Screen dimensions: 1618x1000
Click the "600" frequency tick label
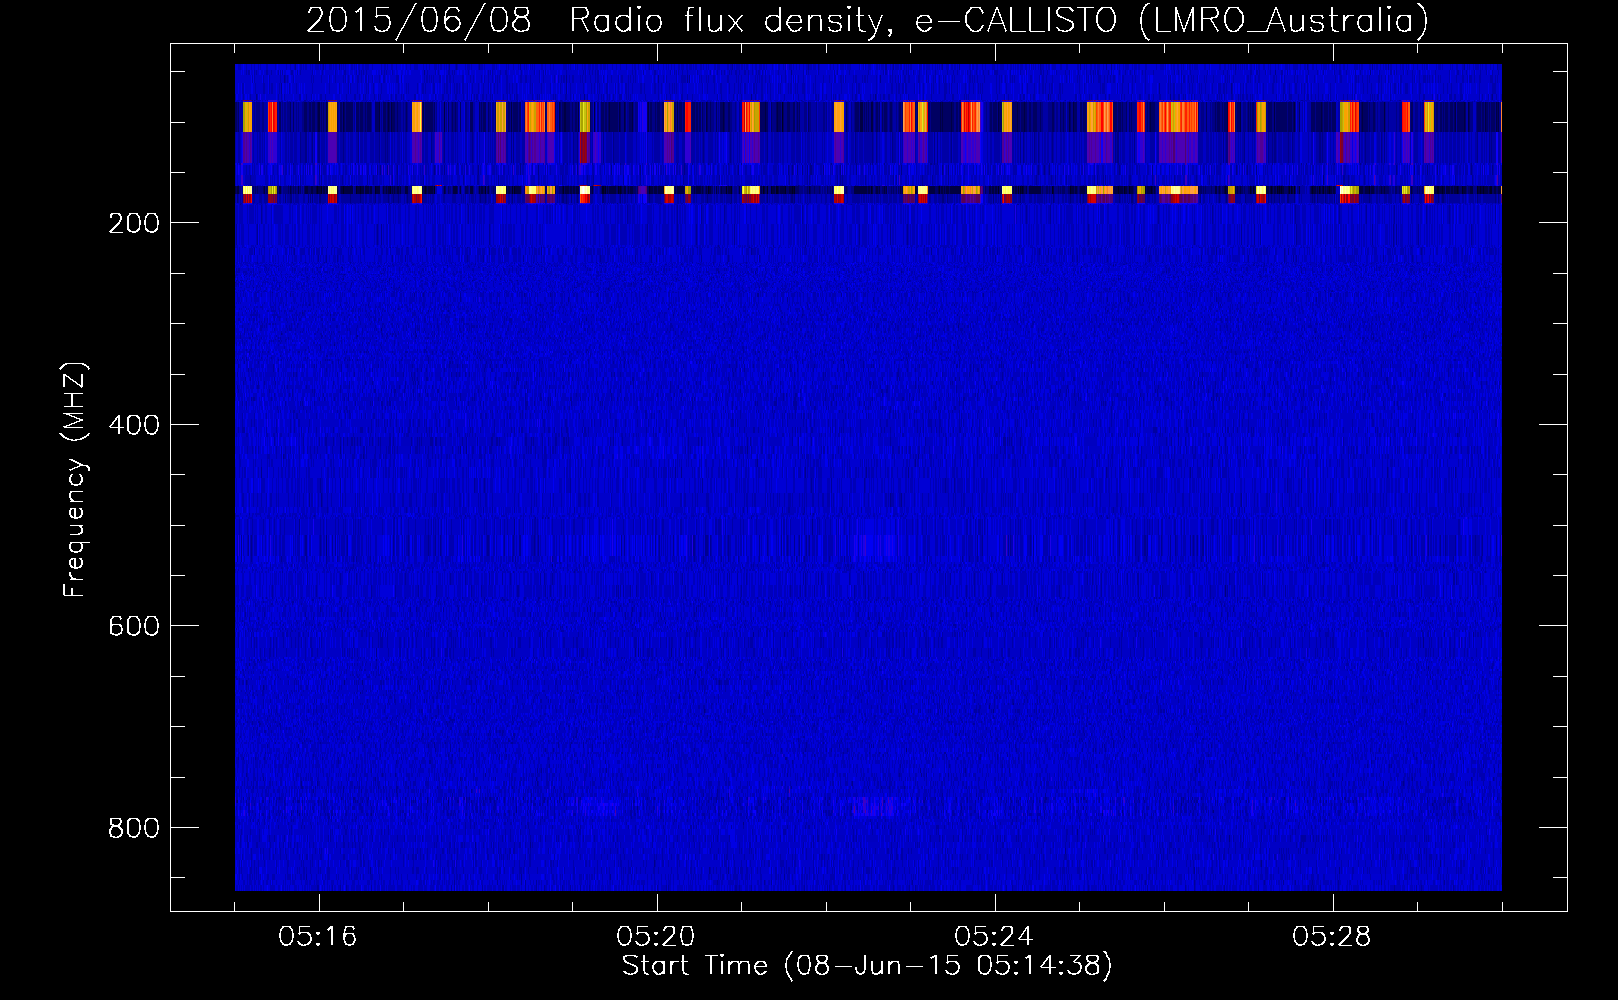pyautogui.click(x=133, y=626)
